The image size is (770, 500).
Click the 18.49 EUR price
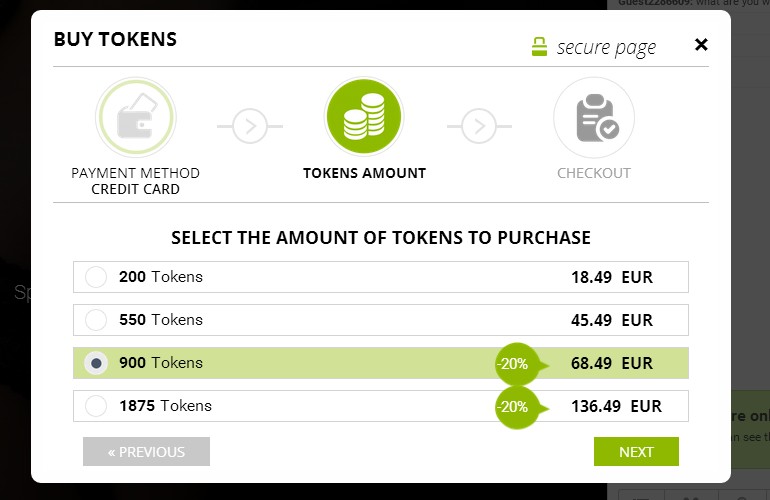(x=612, y=277)
